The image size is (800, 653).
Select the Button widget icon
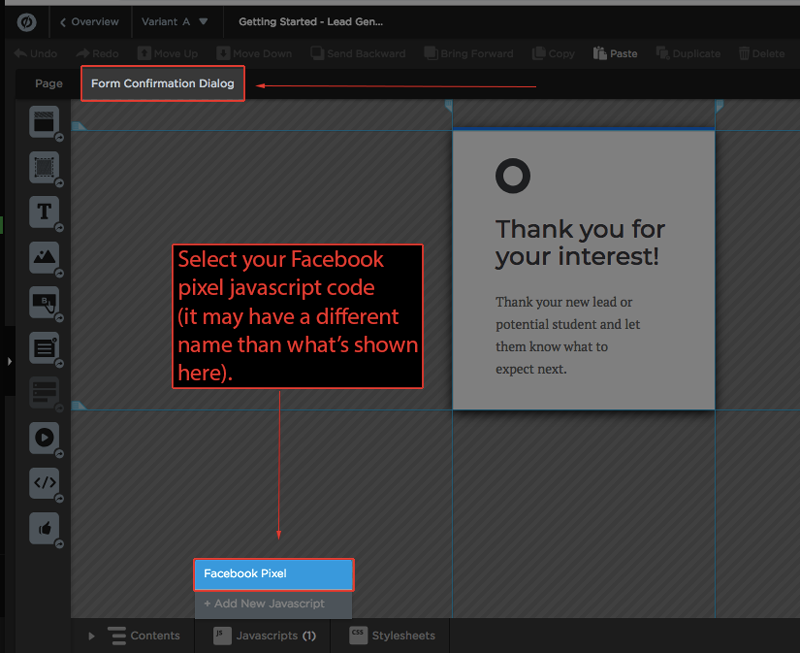[x=44, y=303]
